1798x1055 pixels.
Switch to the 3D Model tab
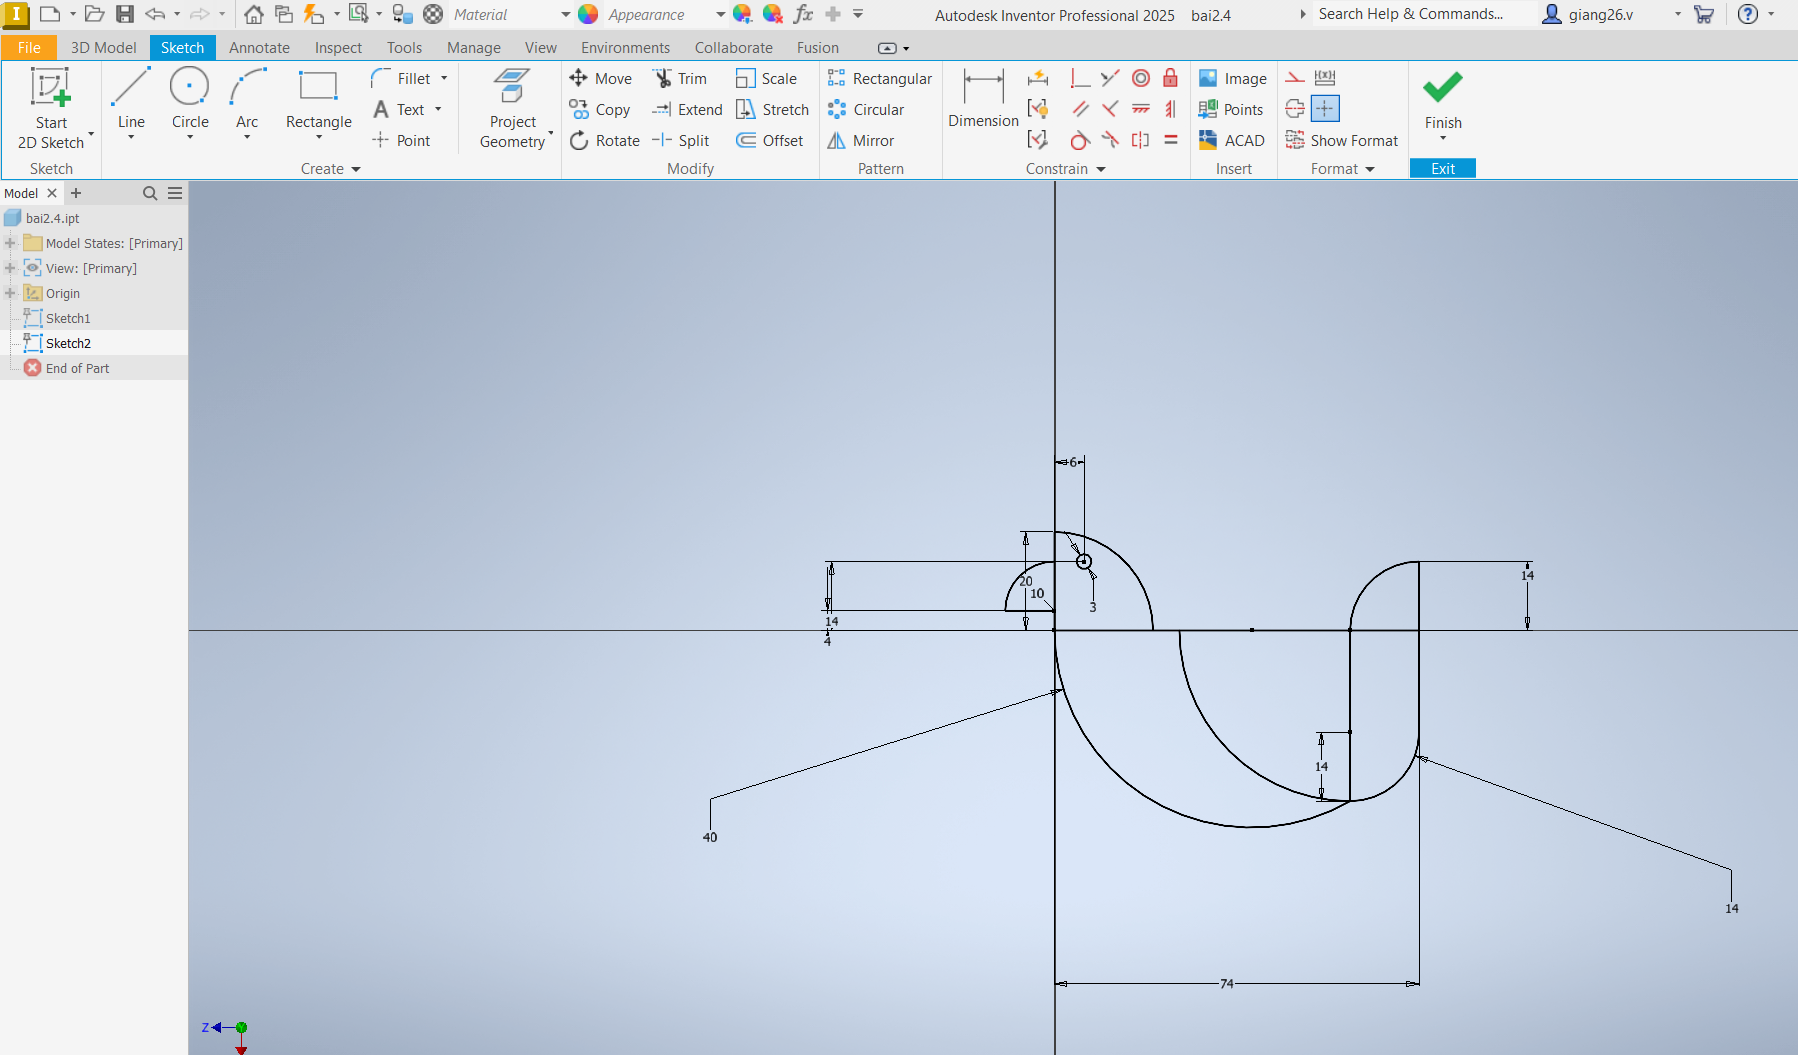coord(103,48)
